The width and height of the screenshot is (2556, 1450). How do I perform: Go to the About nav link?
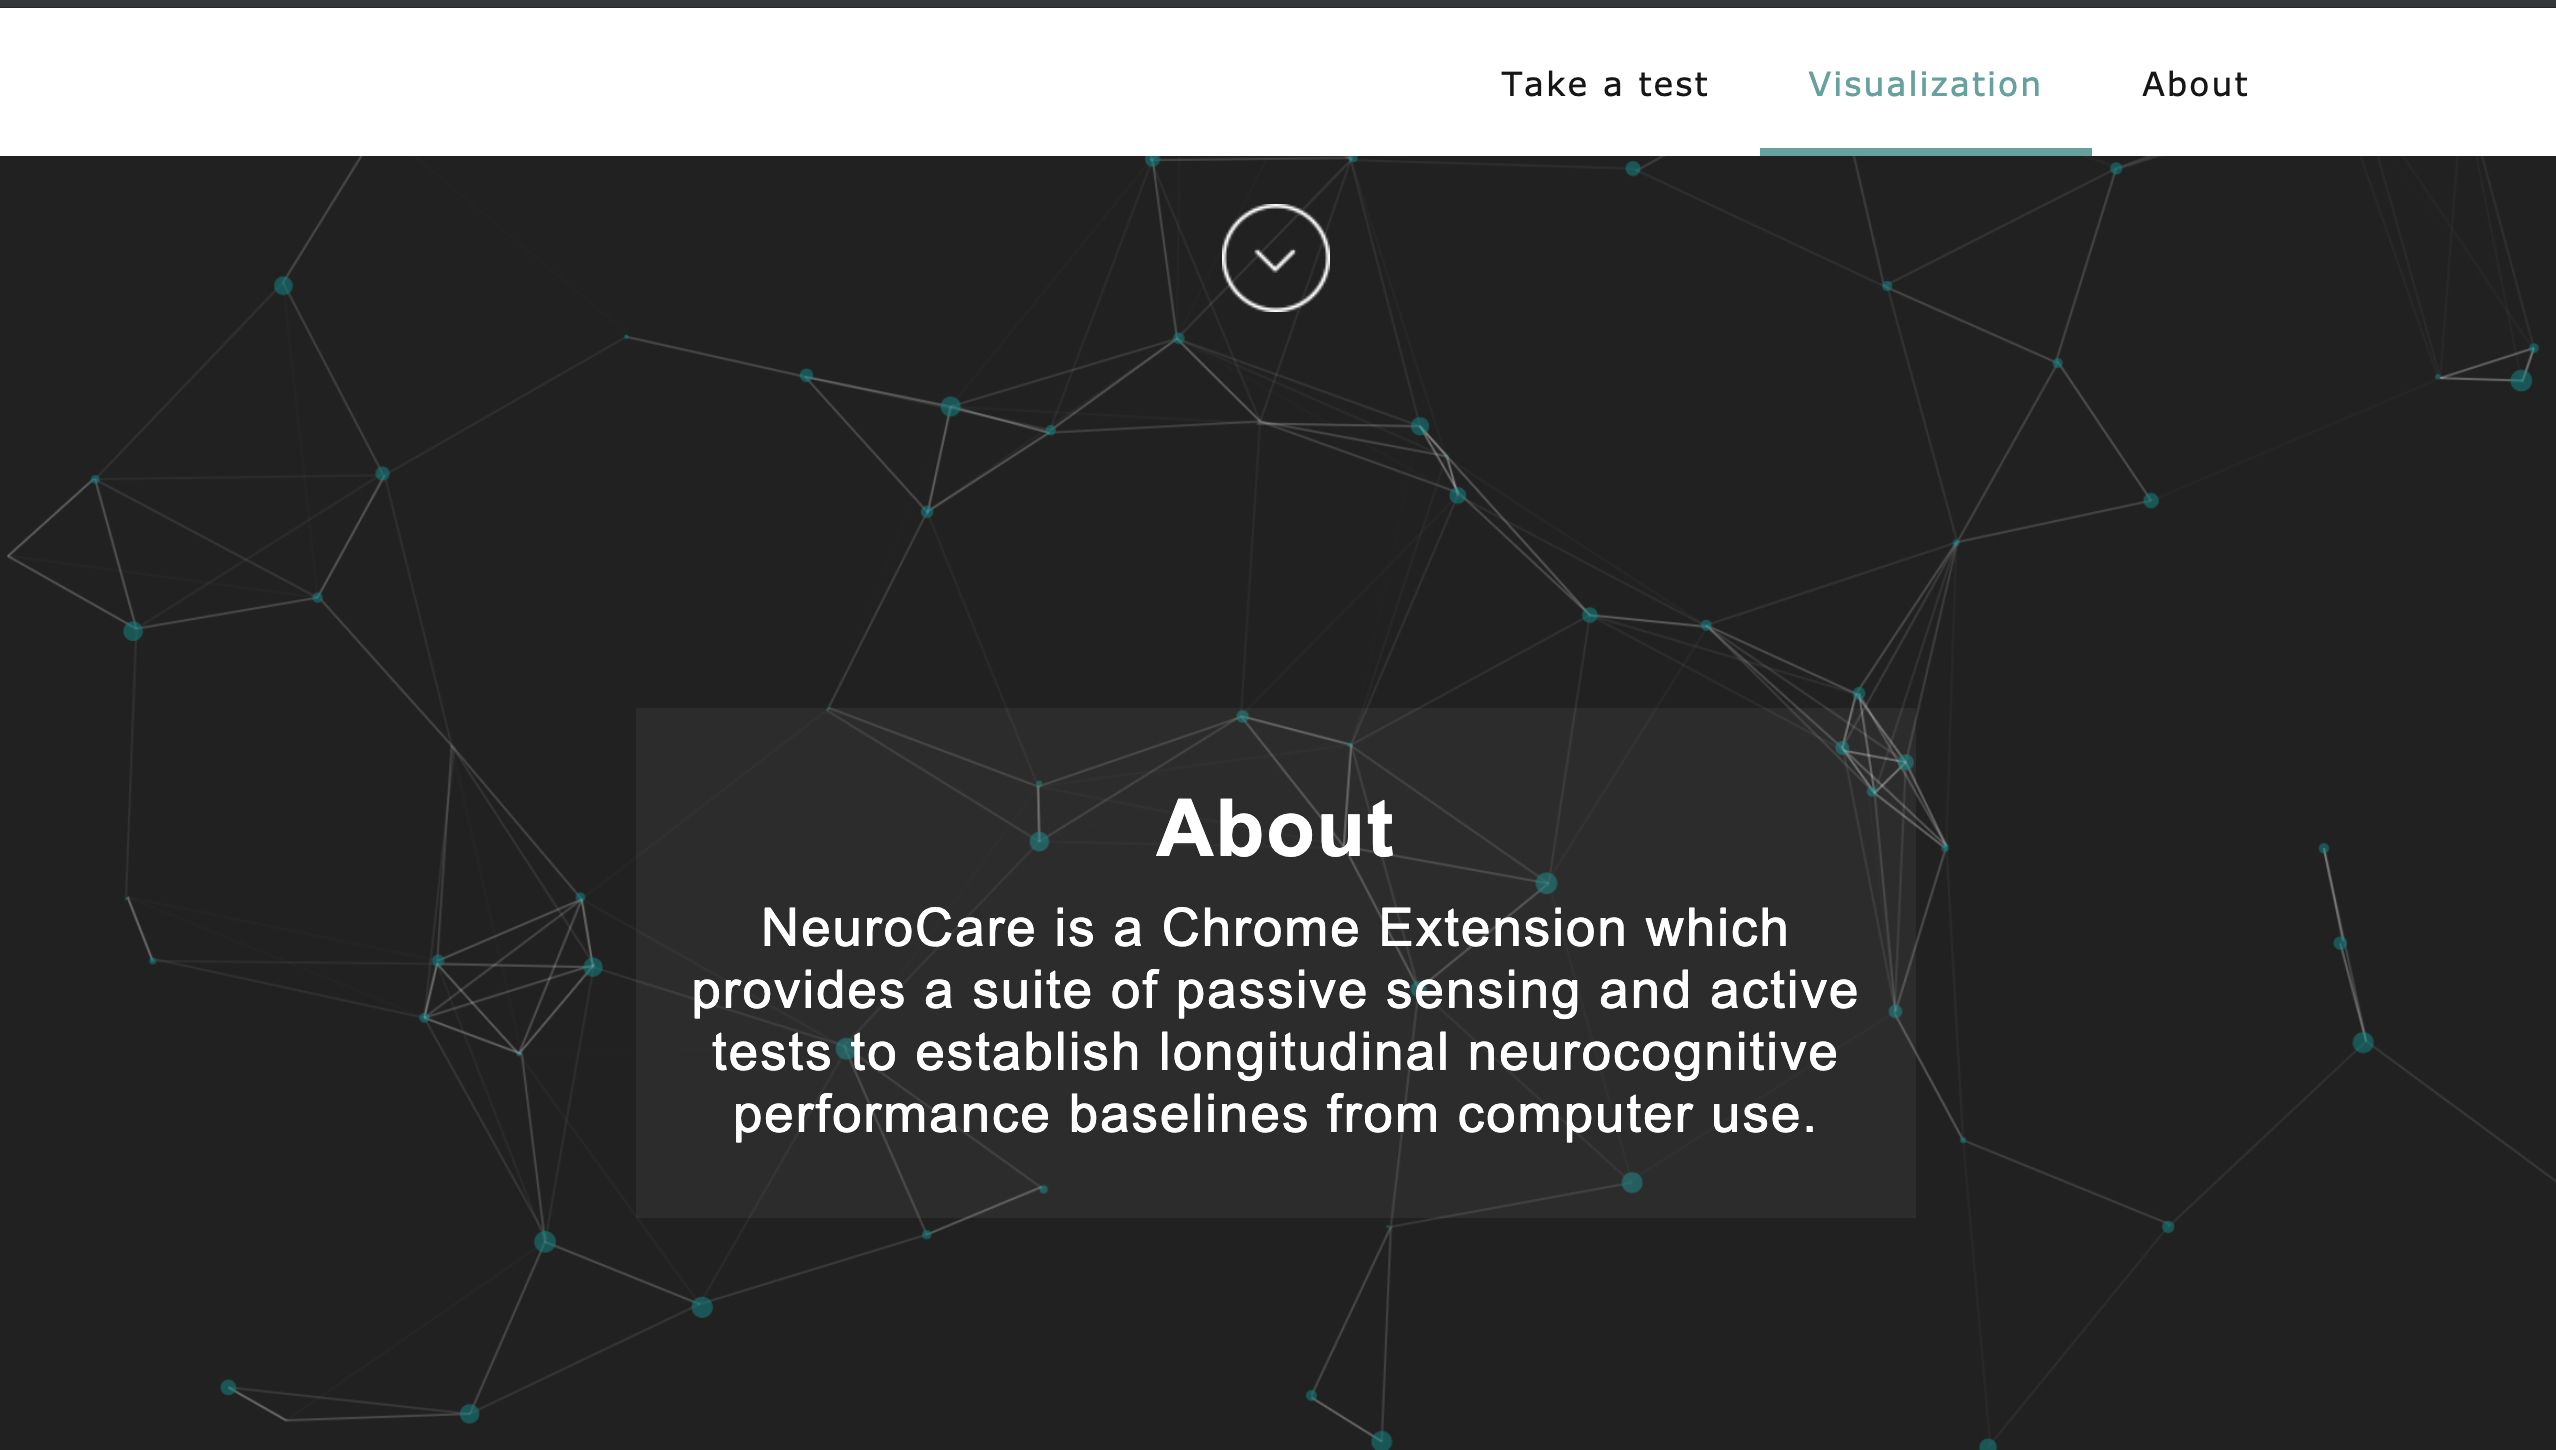tap(2194, 85)
